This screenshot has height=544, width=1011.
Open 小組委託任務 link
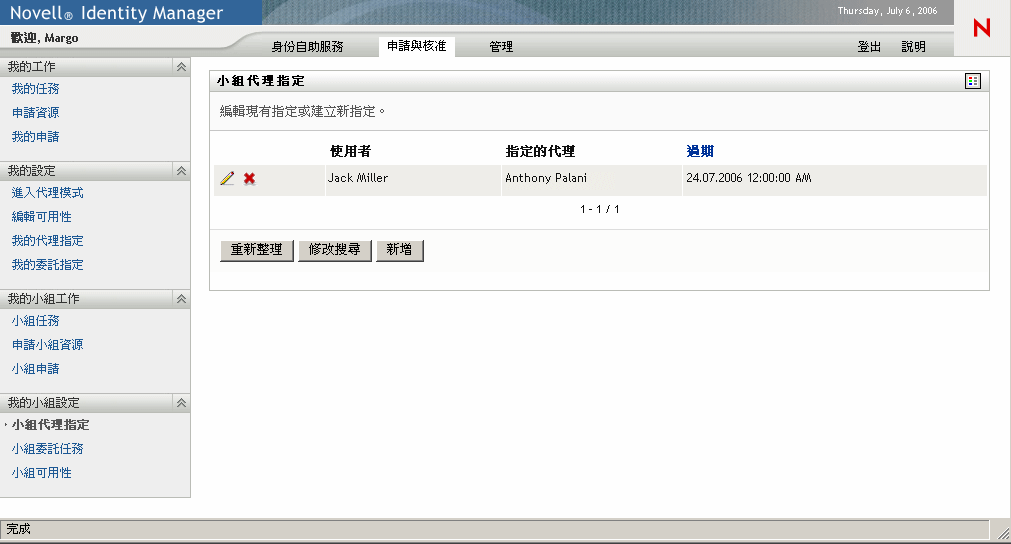48,449
